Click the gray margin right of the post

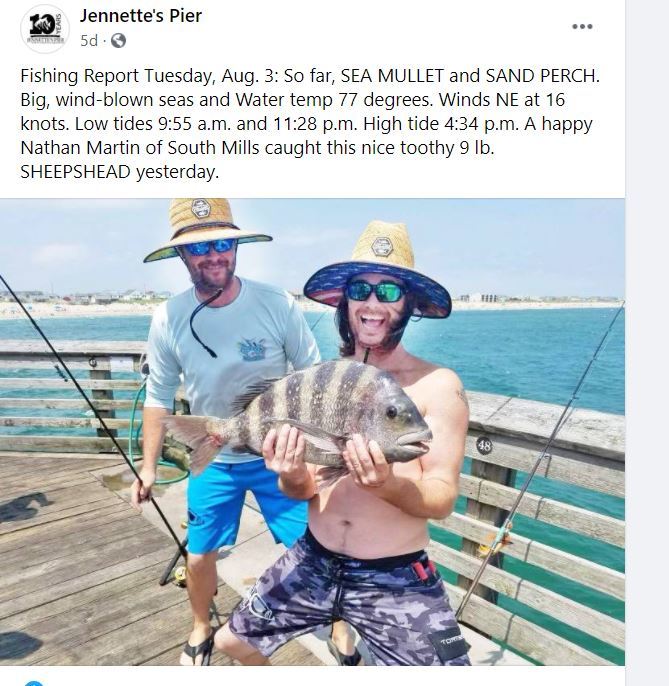click(x=647, y=343)
